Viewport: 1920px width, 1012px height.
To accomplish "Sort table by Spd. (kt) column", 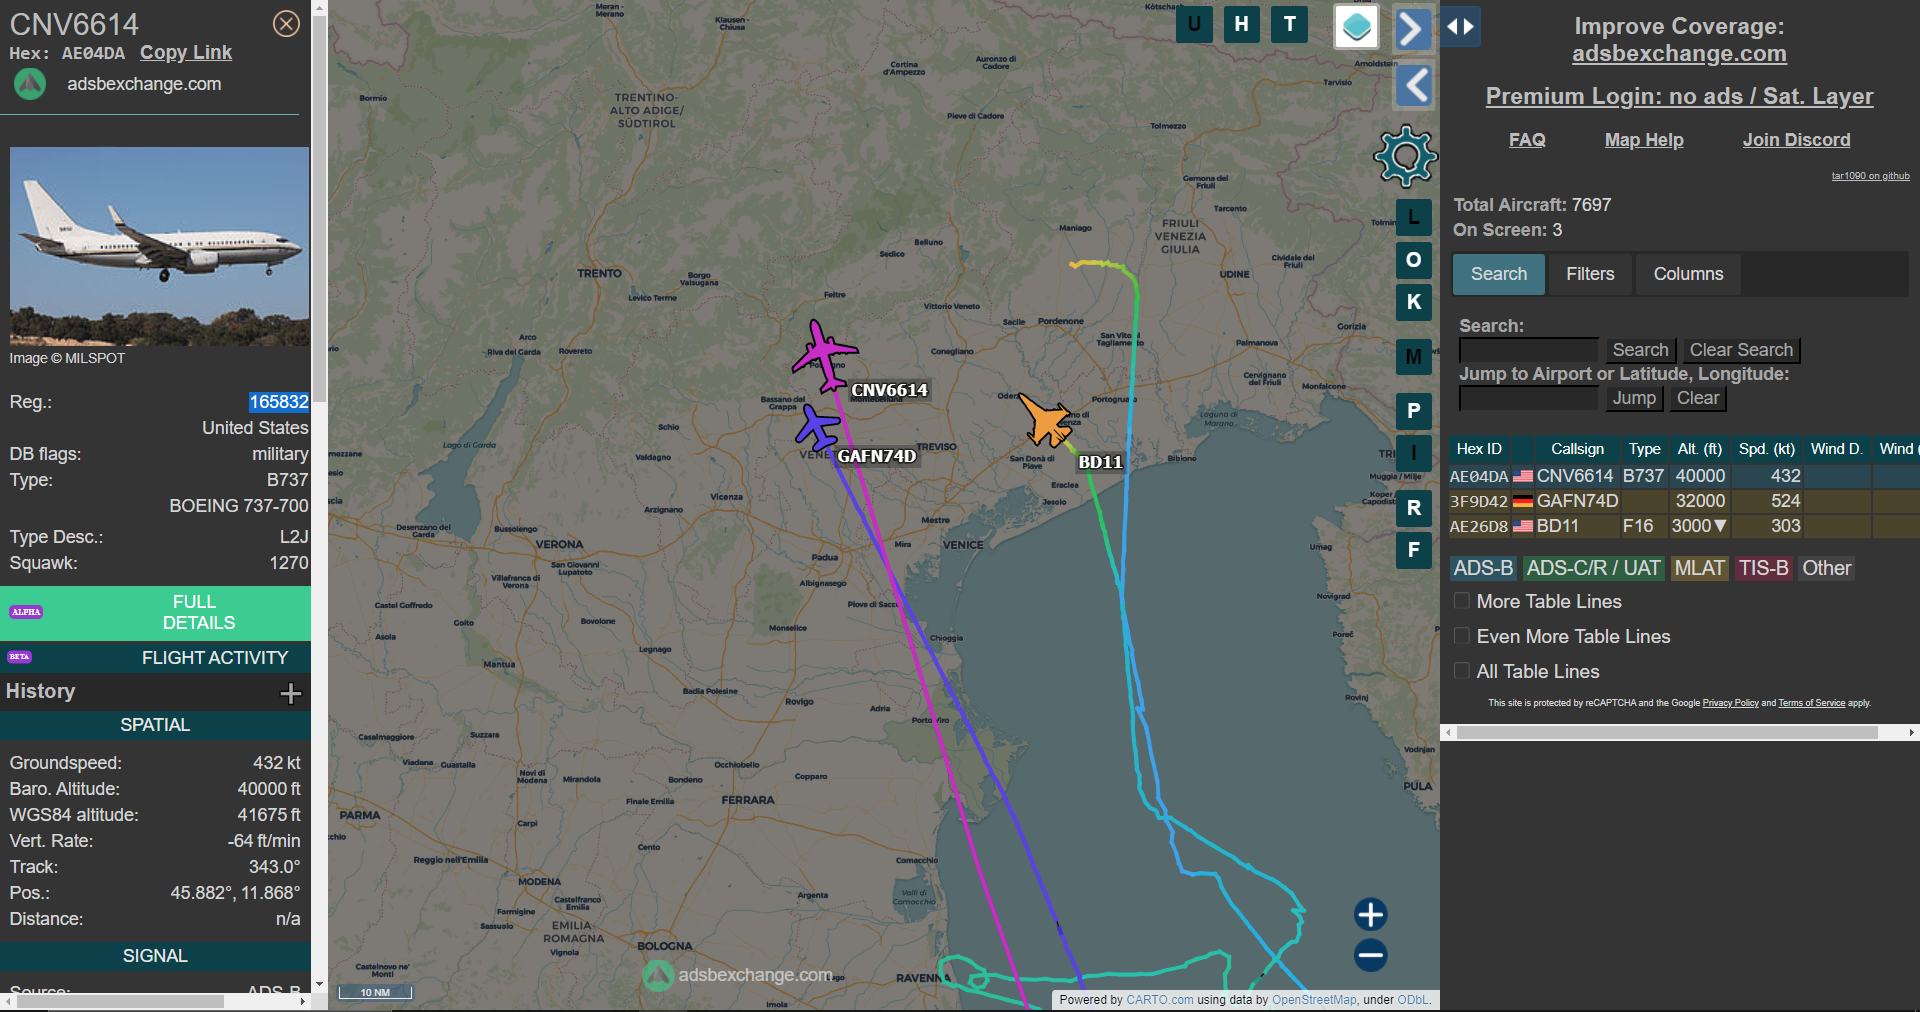I will pos(1766,449).
